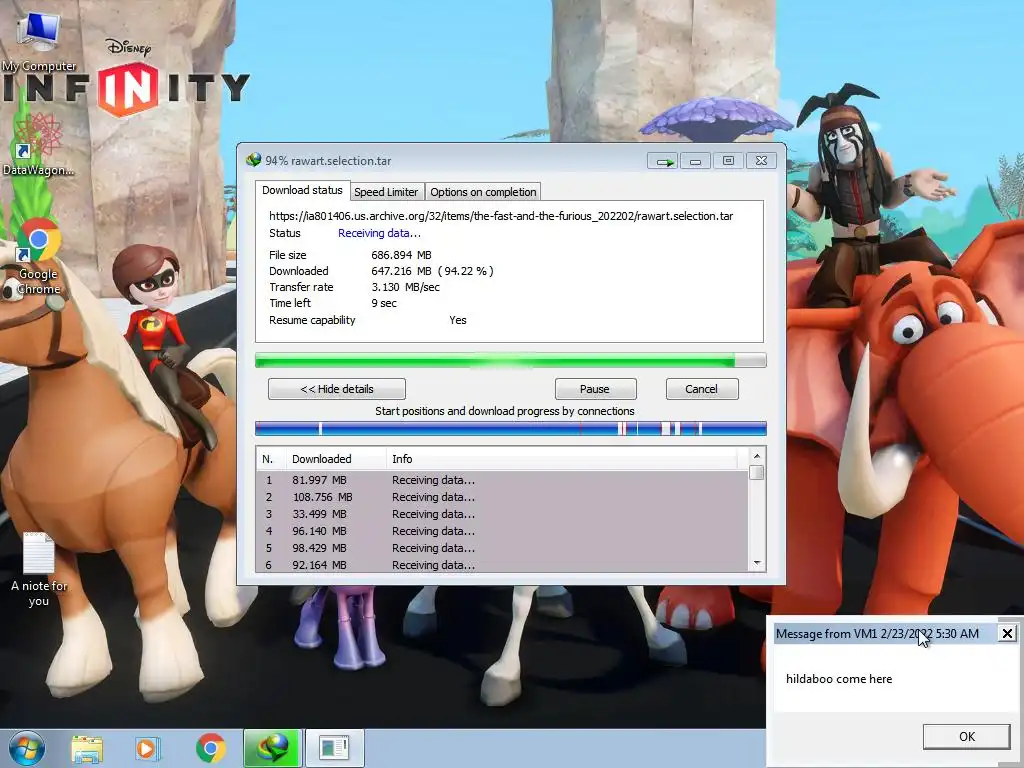Select the Internet Download Manager taskbar button
Screen dimensions: 1024x768
tap(272, 748)
